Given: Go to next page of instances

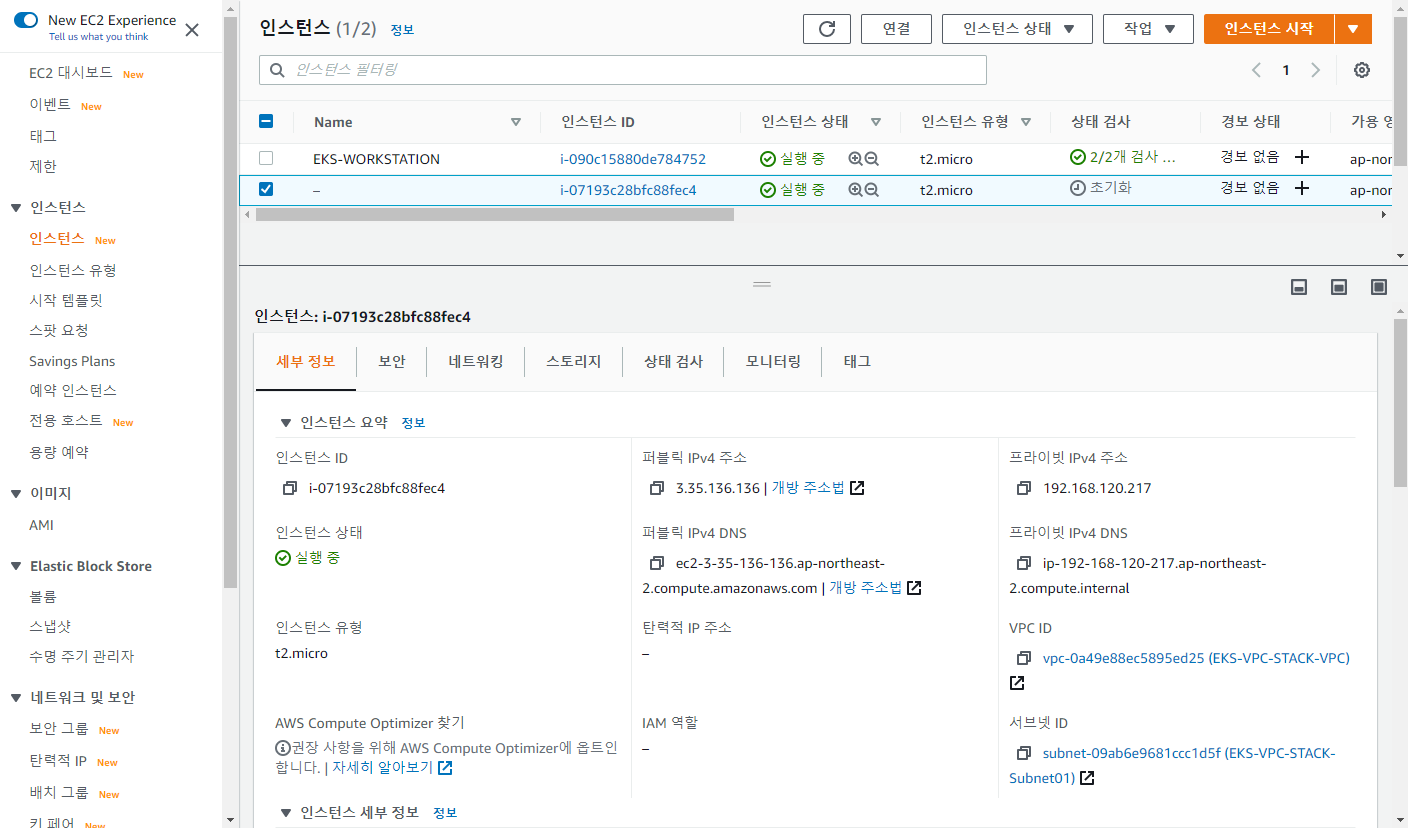Looking at the screenshot, I should pos(1316,70).
